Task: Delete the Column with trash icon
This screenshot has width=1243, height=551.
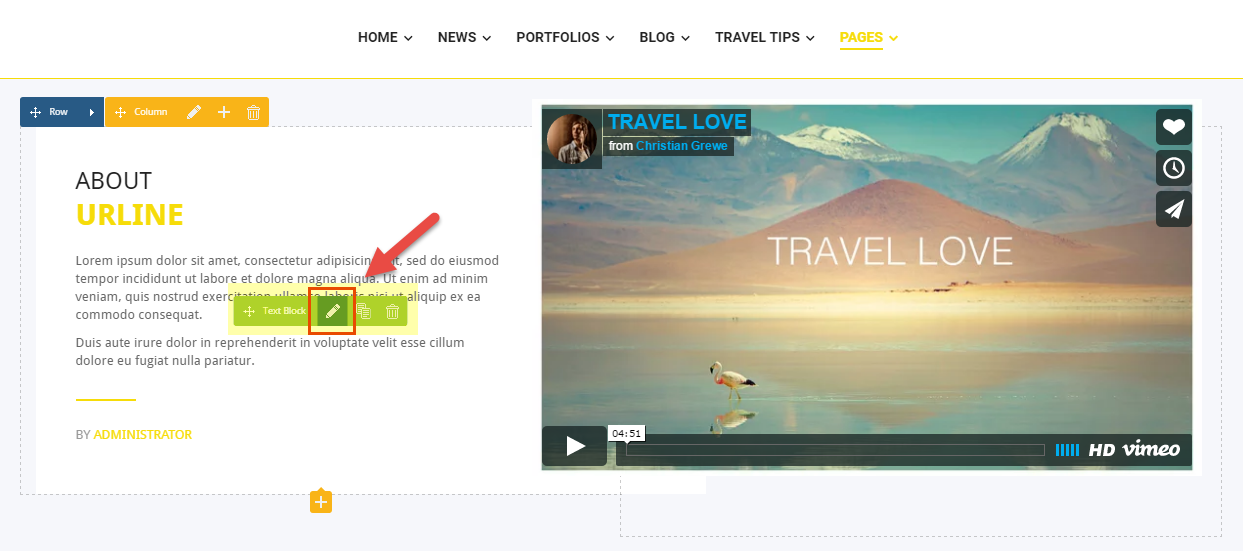Action: [x=253, y=112]
